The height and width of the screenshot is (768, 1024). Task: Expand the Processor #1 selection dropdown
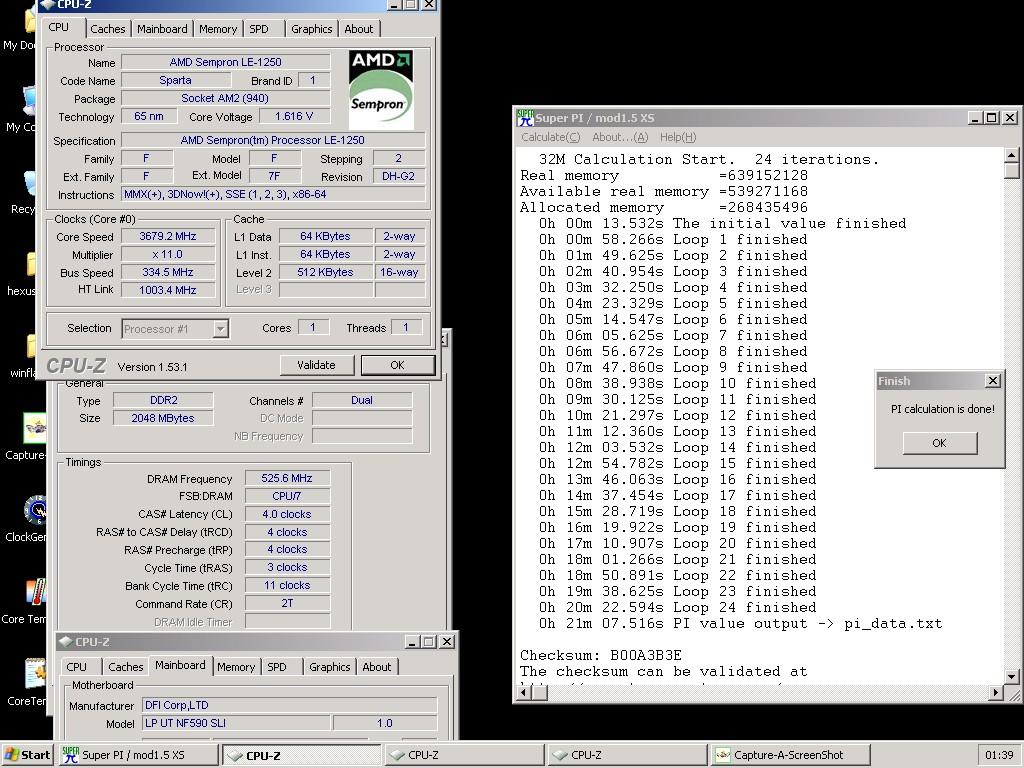click(x=220, y=328)
